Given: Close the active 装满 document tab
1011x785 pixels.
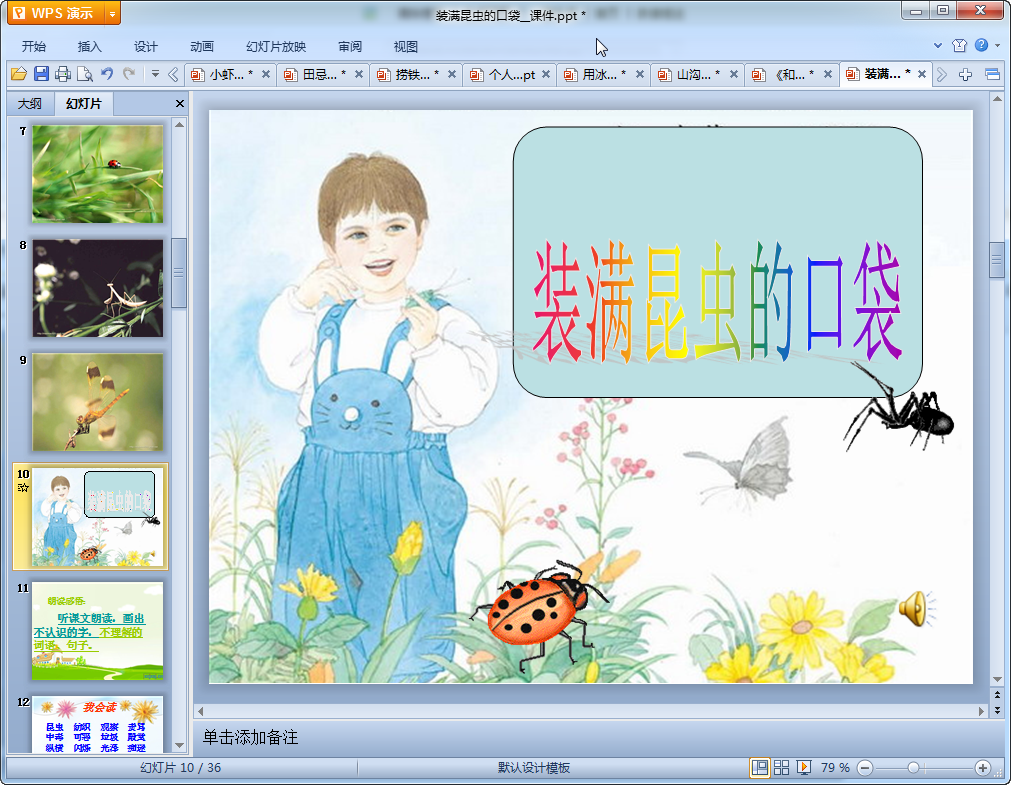Looking at the screenshot, I should pyautogui.click(x=922, y=74).
